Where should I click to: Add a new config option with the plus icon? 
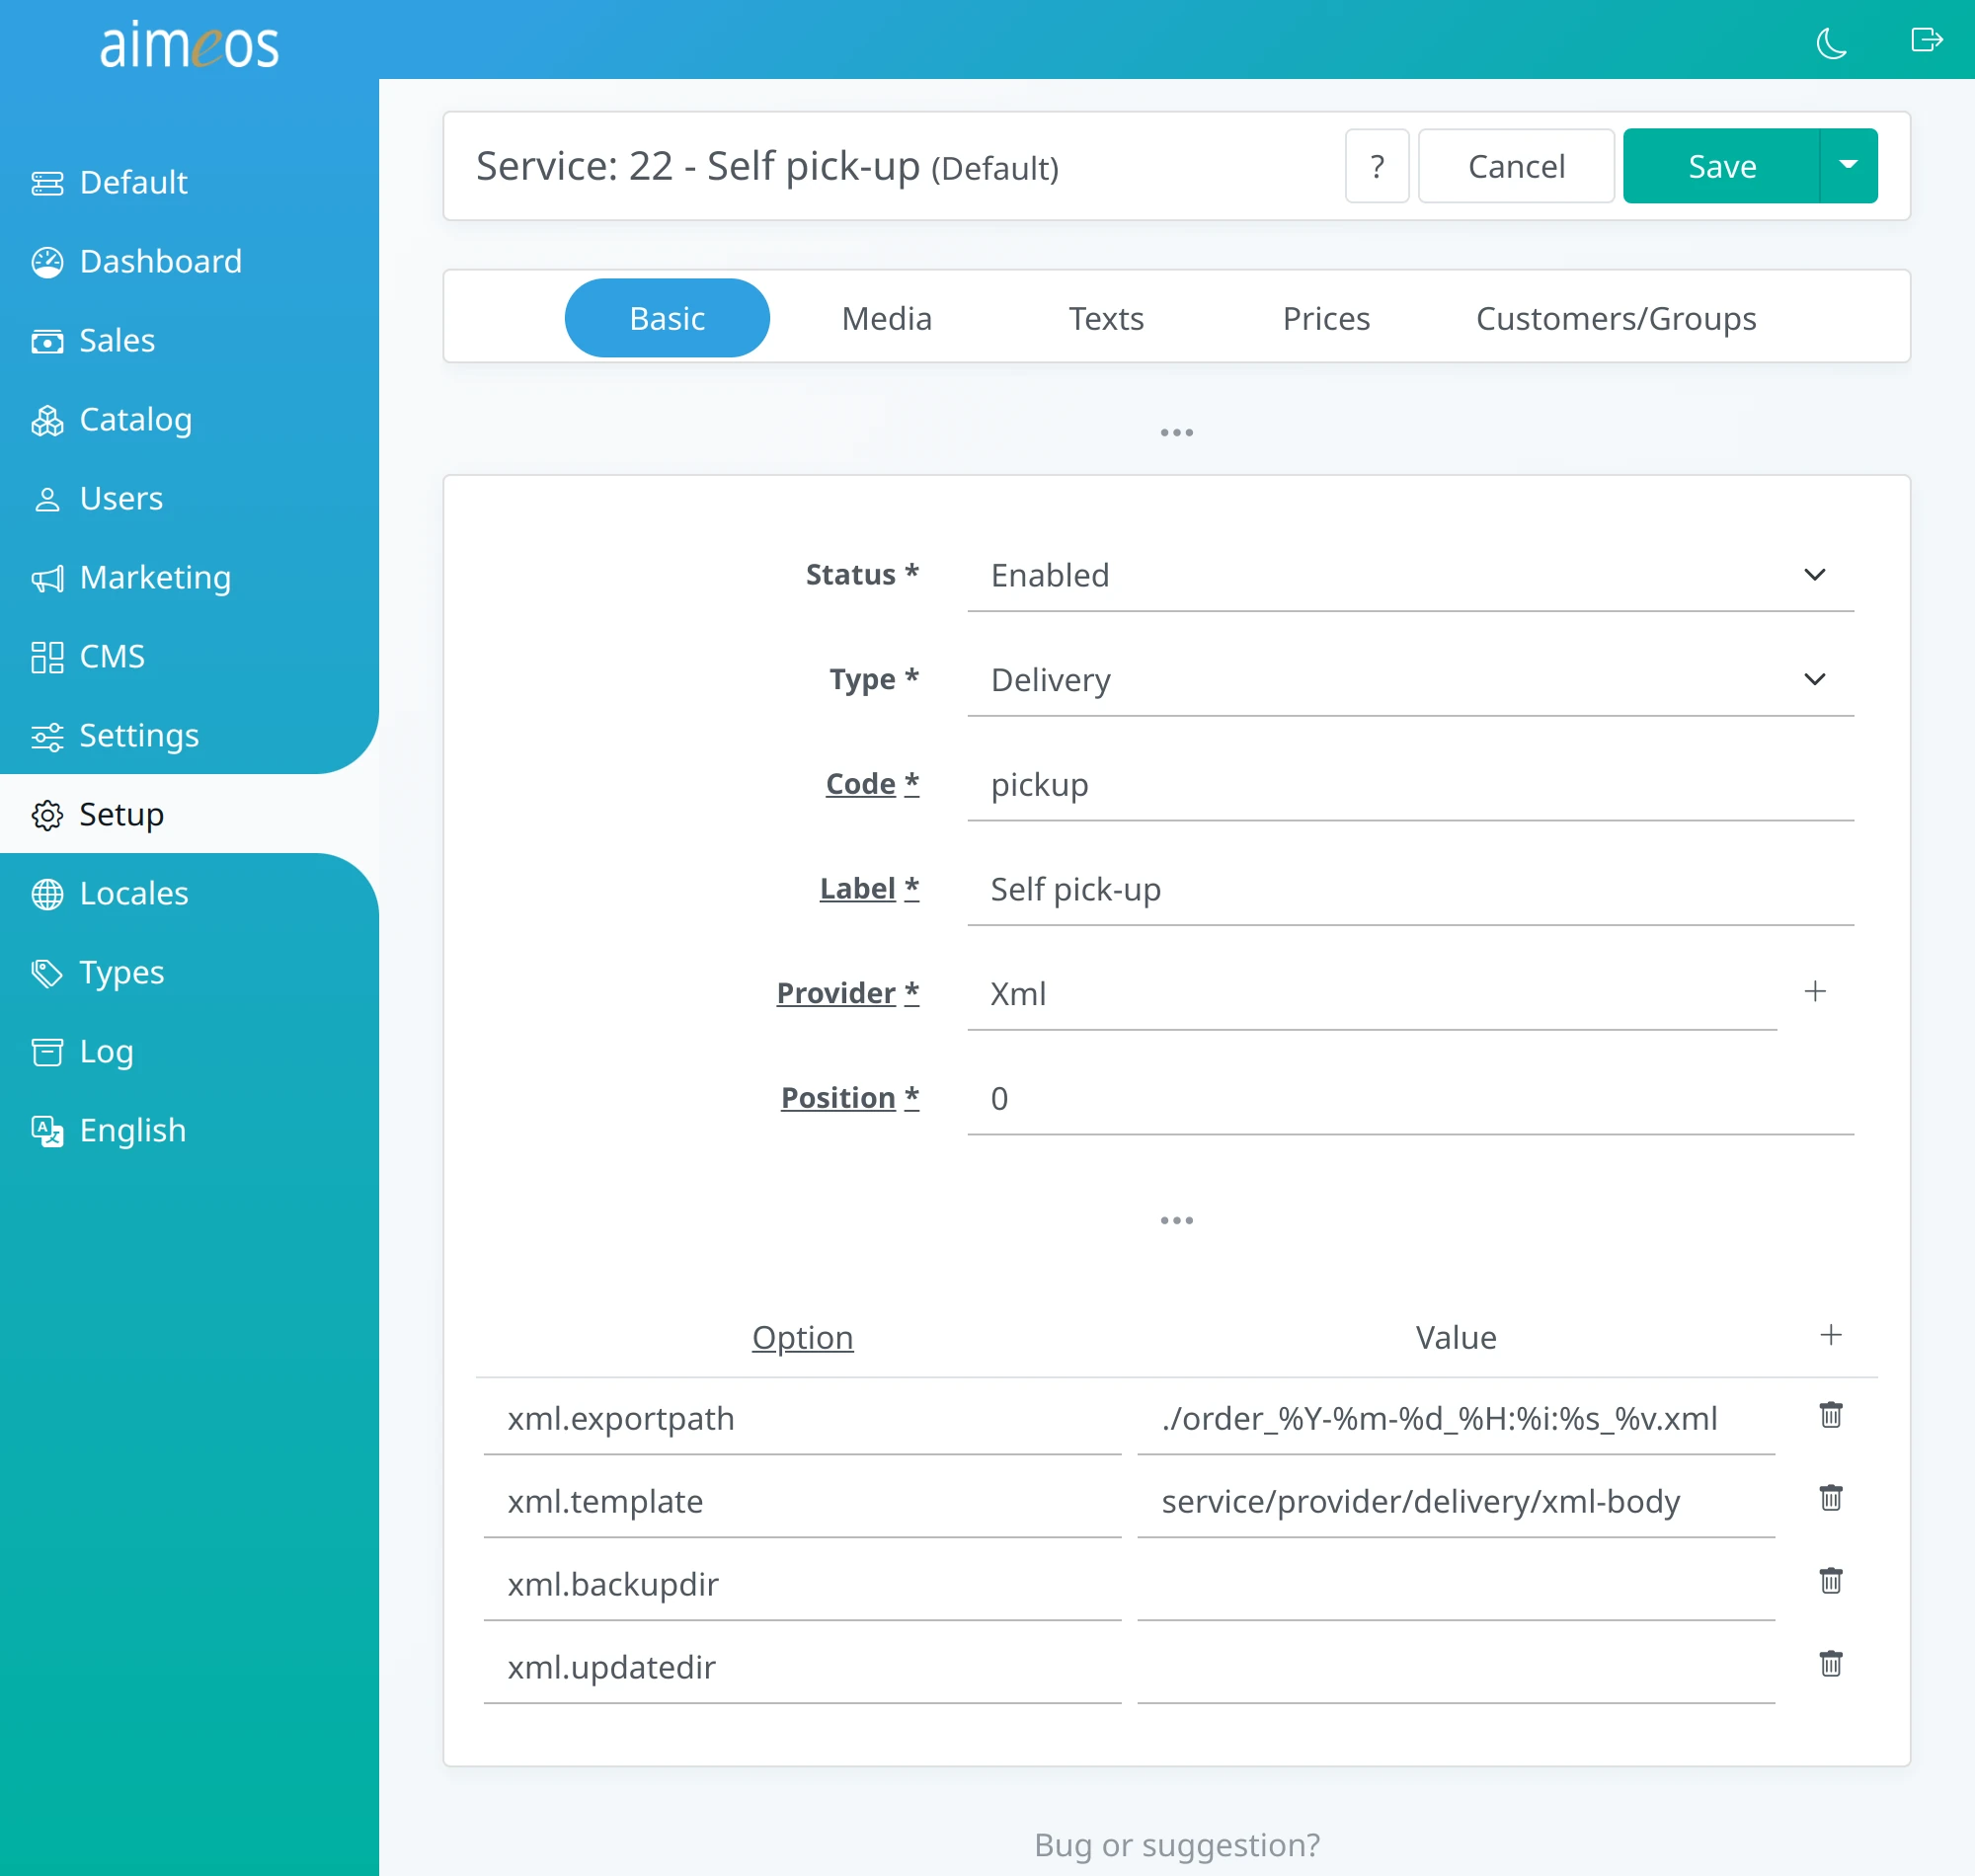pyautogui.click(x=1830, y=1335)
